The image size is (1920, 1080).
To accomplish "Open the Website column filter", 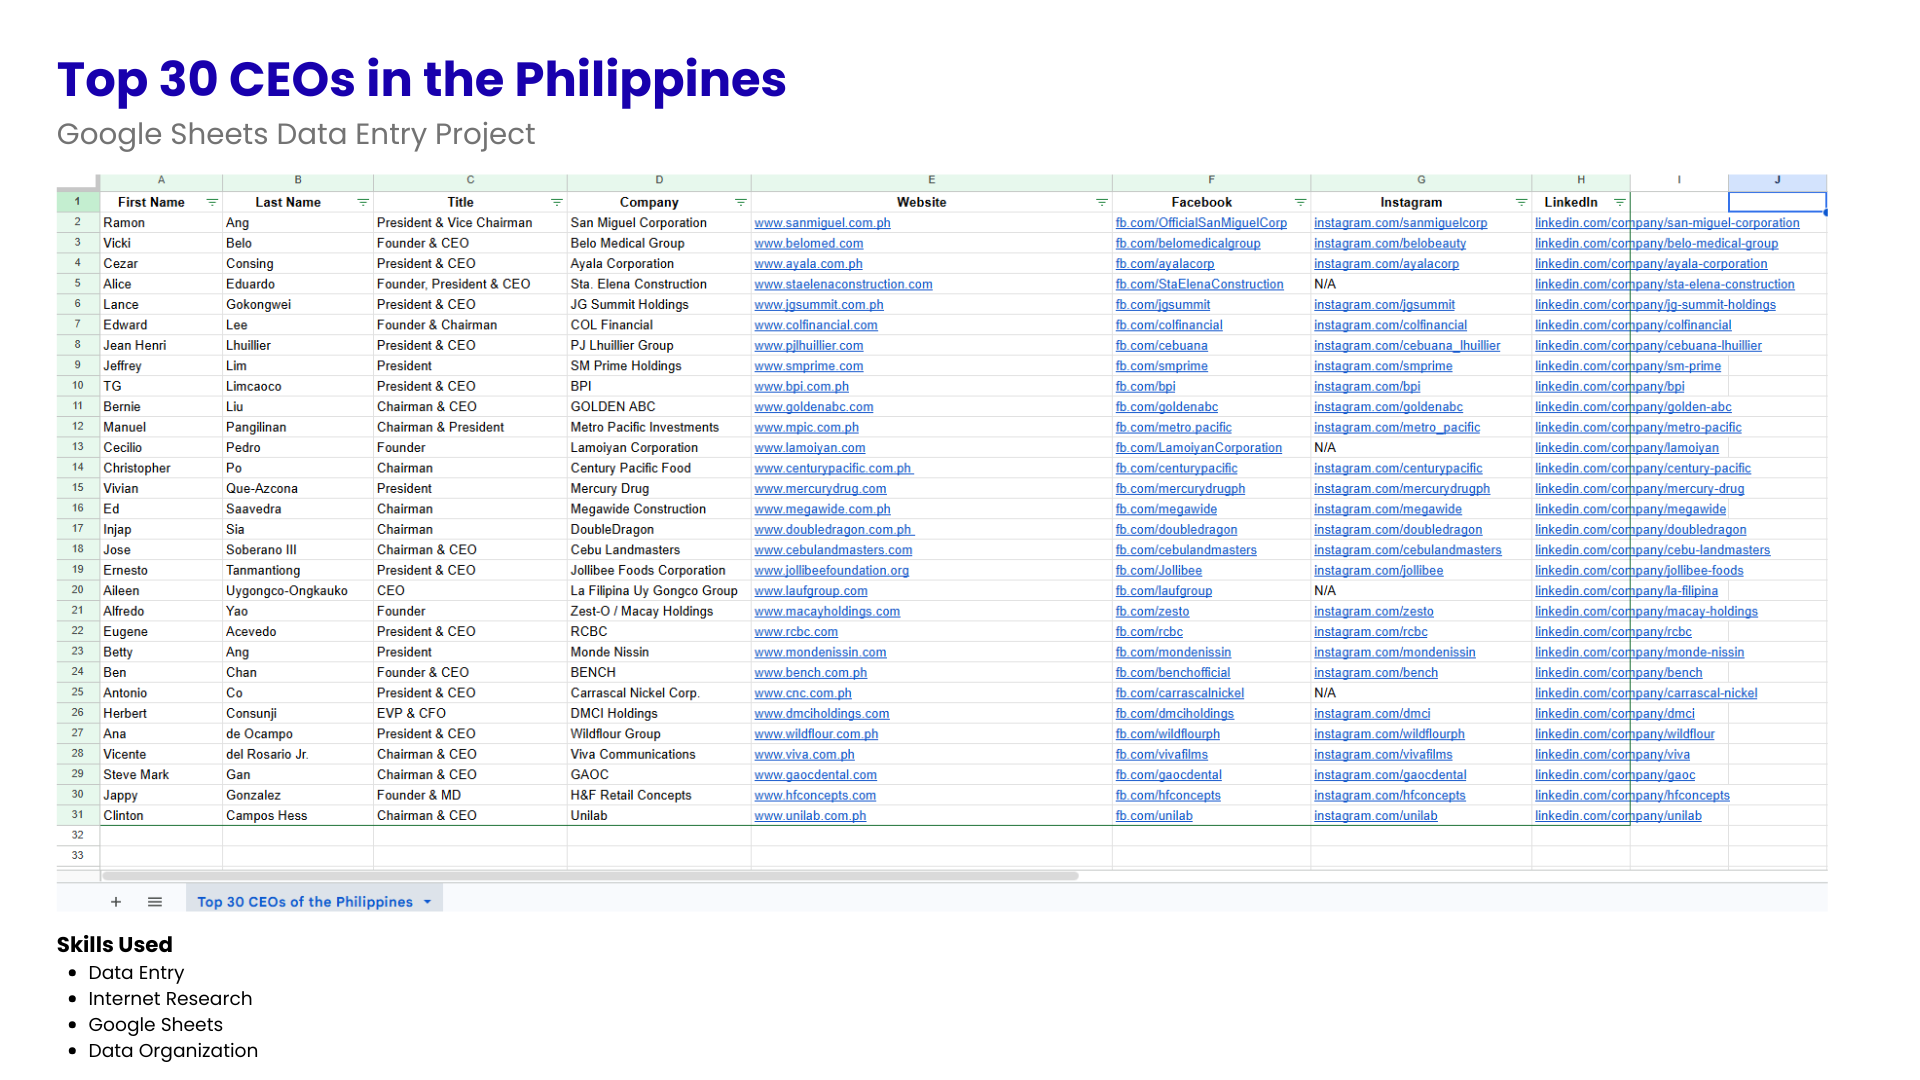I will (x=1102, y=202).
